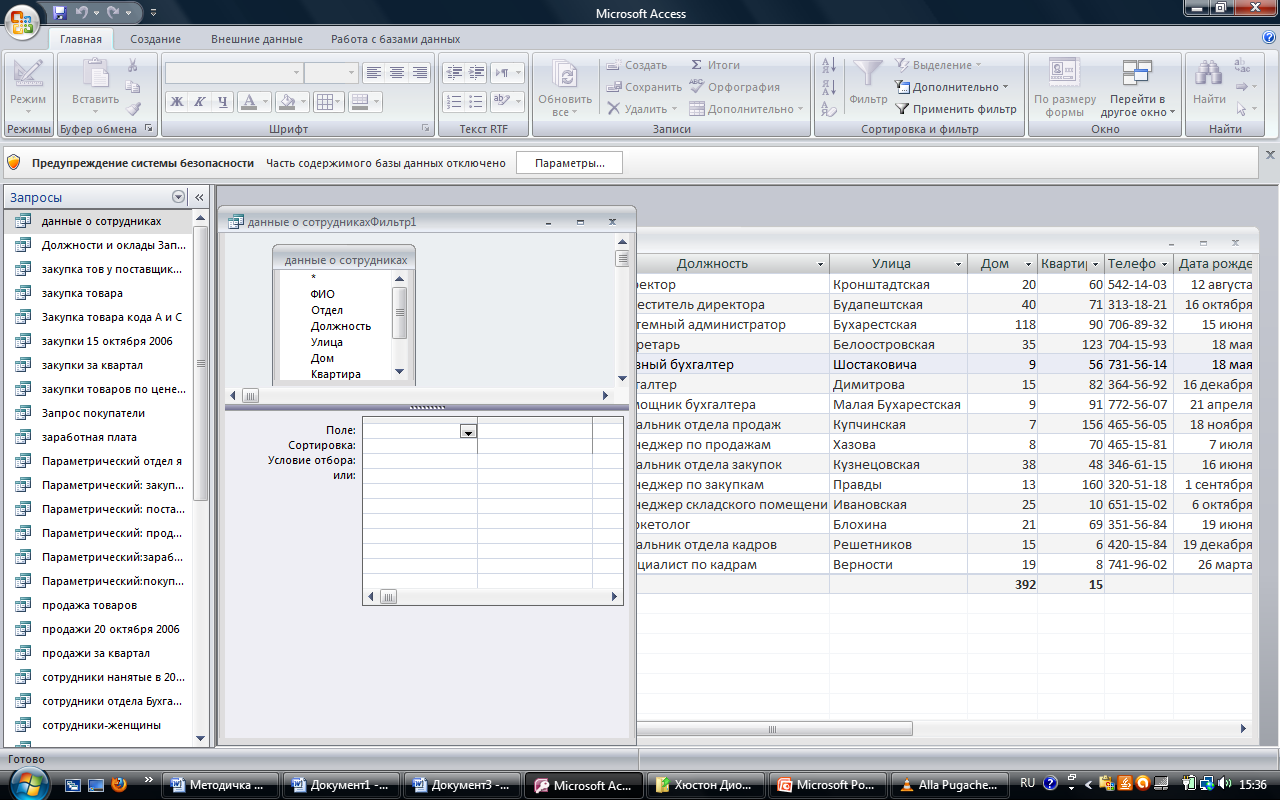
Task: Click Сохранить record button
Action: pyautogui.click(x=643, y=87)
